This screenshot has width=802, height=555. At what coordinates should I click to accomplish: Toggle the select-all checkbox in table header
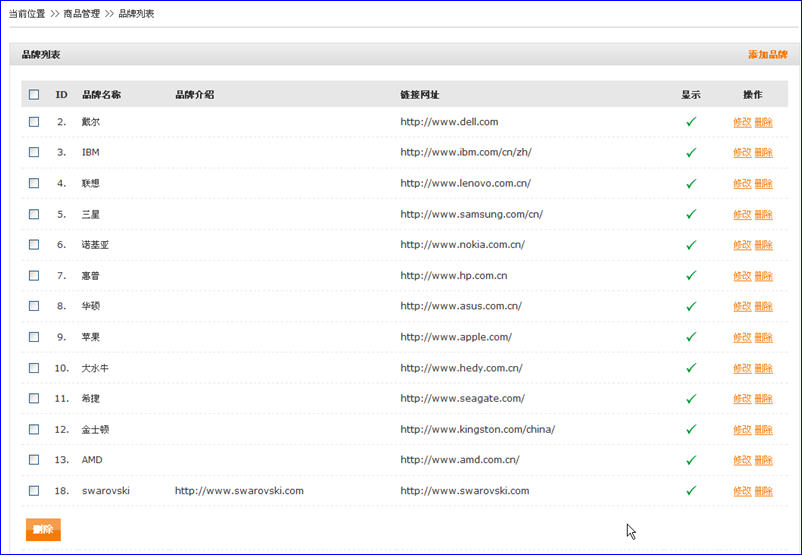point(34,95)
